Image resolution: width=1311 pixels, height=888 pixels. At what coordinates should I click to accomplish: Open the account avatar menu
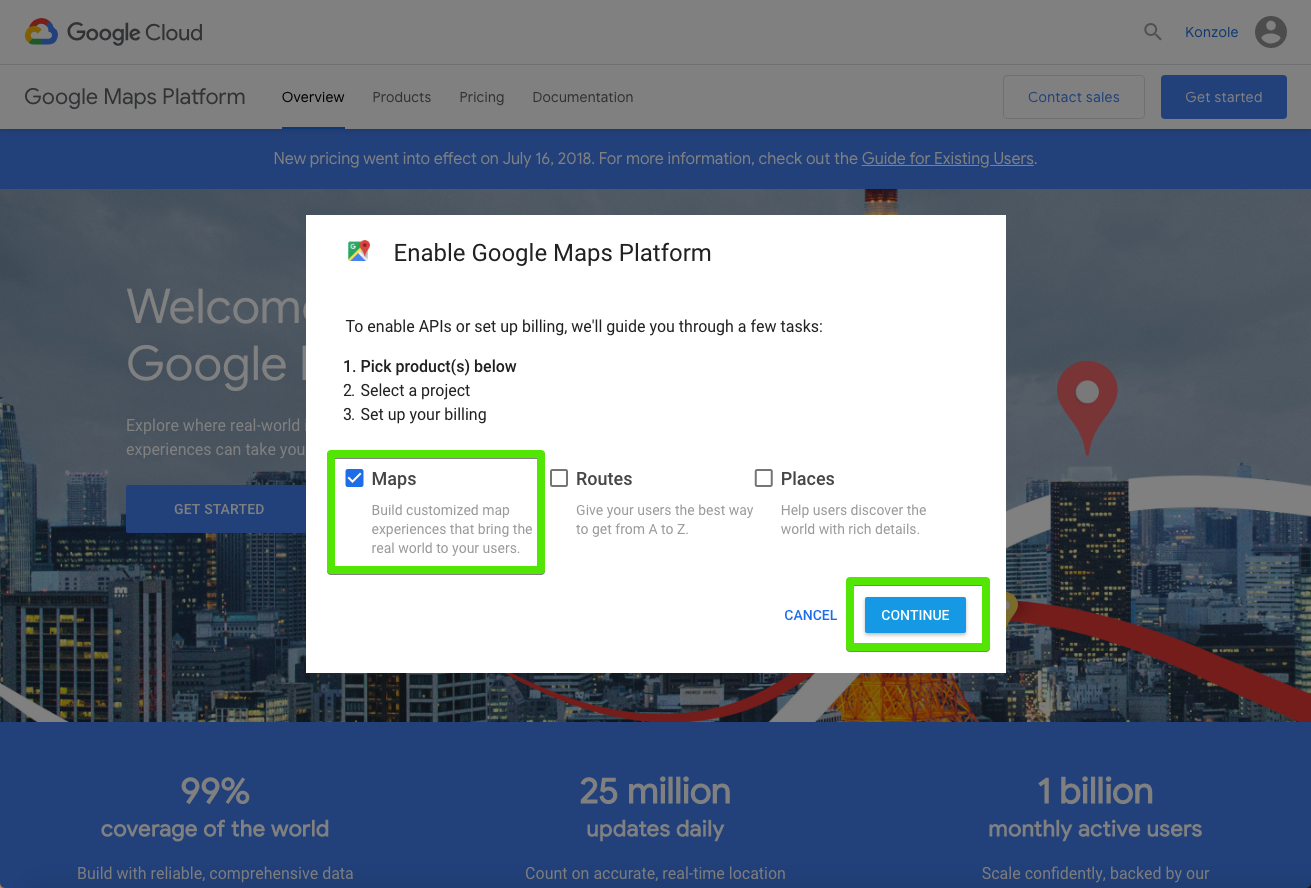[1271, 32]
